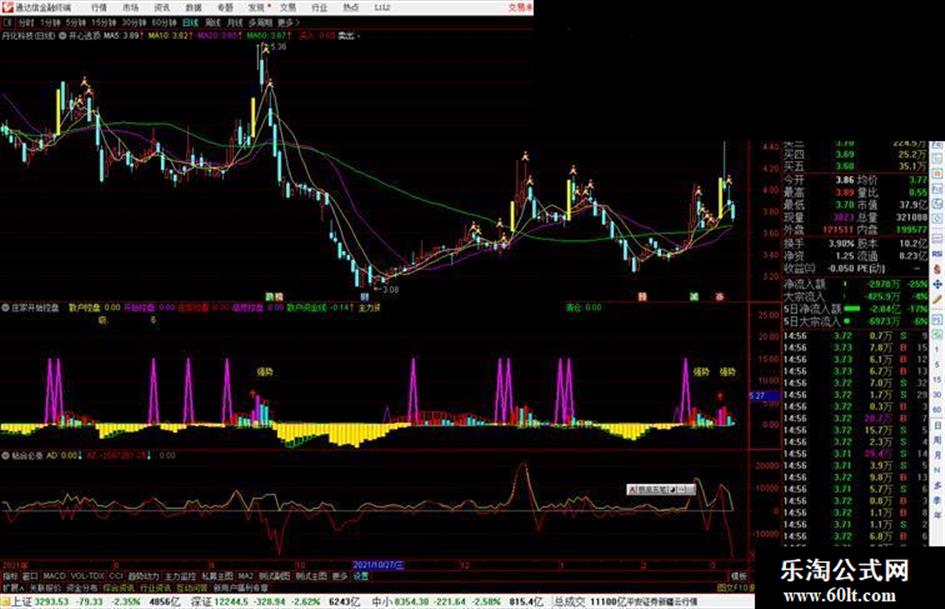Select the CCI indicator tab
Viewport: 945px width, 609px height.
point(116,576)
